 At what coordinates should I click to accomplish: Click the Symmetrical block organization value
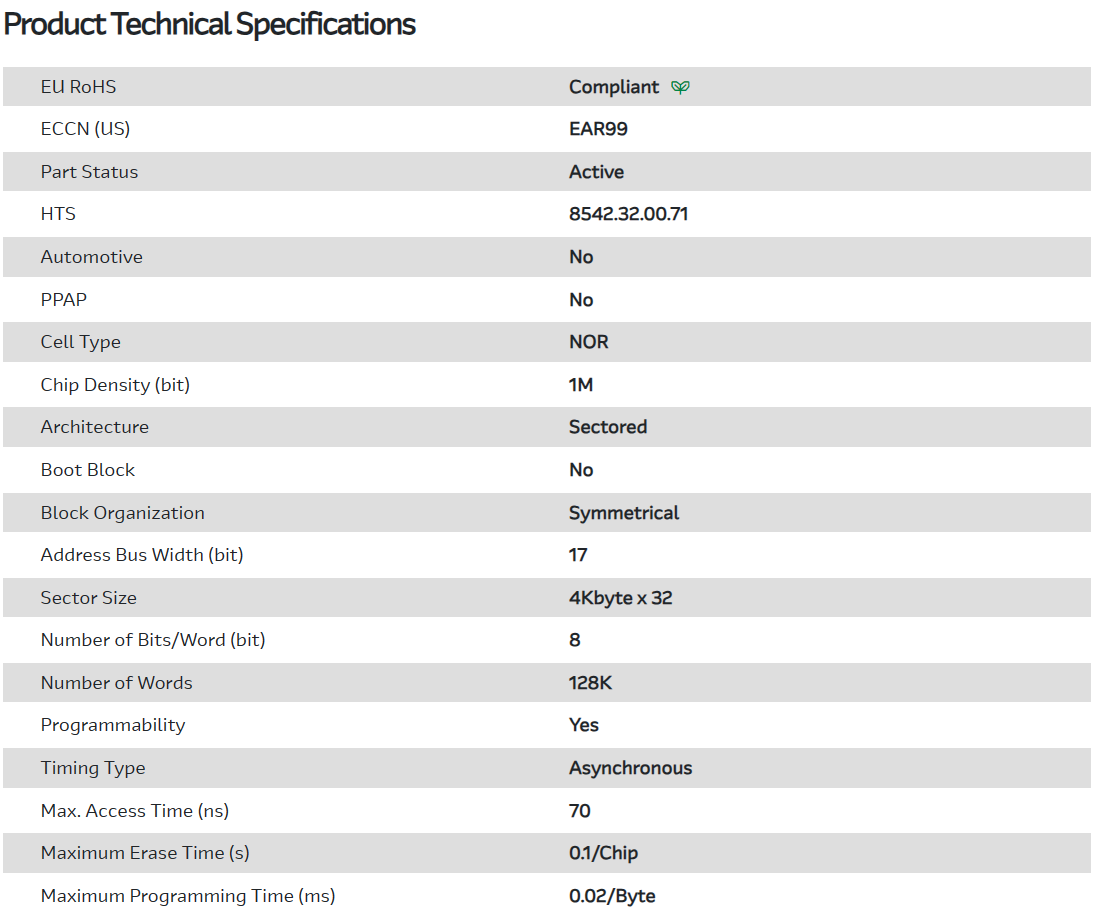624,513
